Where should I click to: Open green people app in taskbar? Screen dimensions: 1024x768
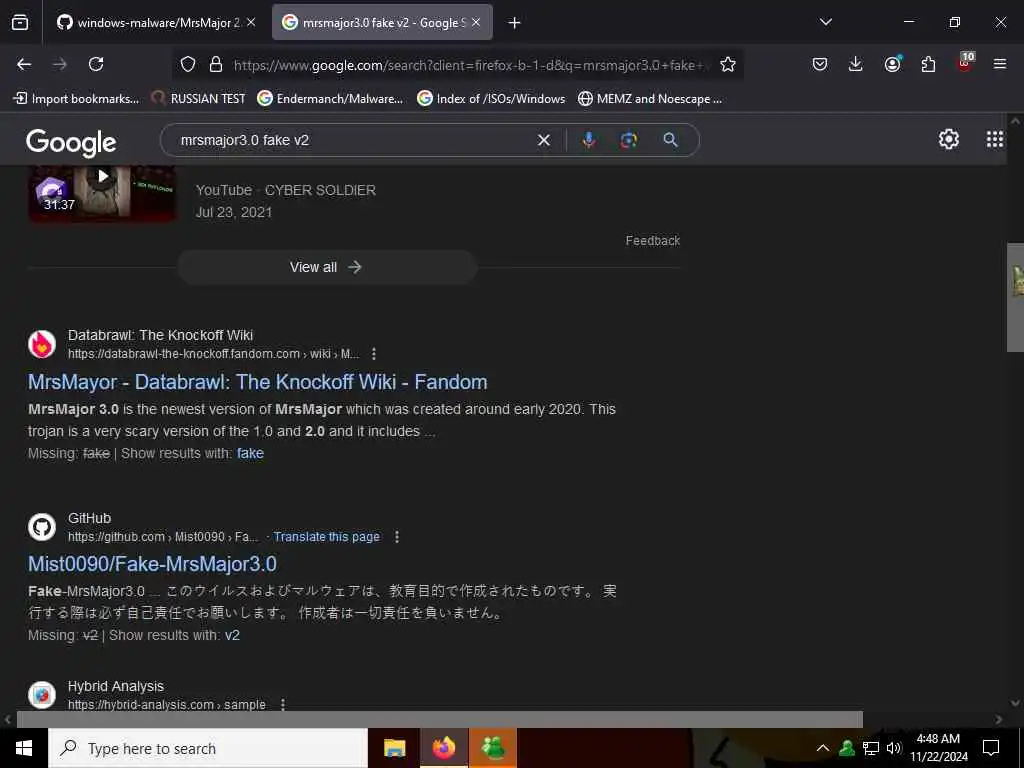(x=493, y=748)
